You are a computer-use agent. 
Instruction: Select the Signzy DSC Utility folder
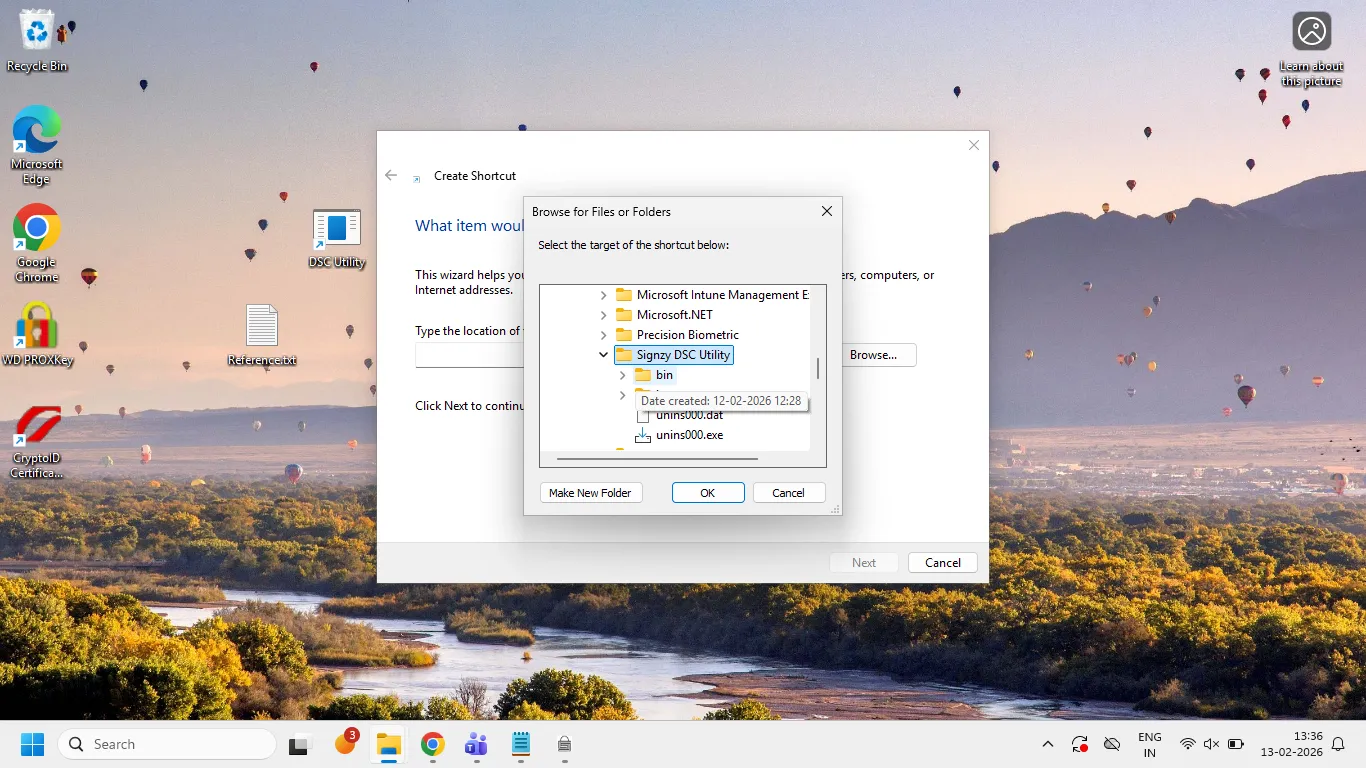click(x=674, y=355)
